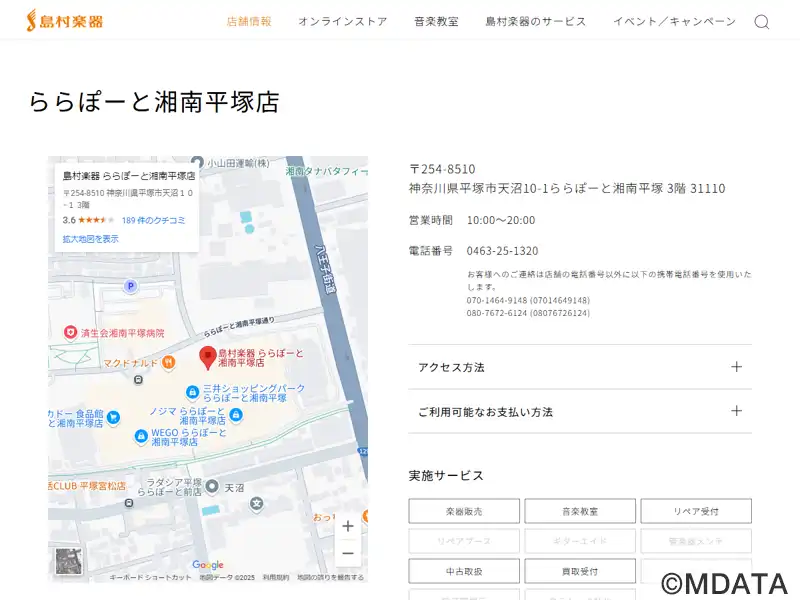Image resolution: width=800 pixels, height=600 pixels.
Task: Open イベント／キャンペーン menu
Action: (674, 21)
